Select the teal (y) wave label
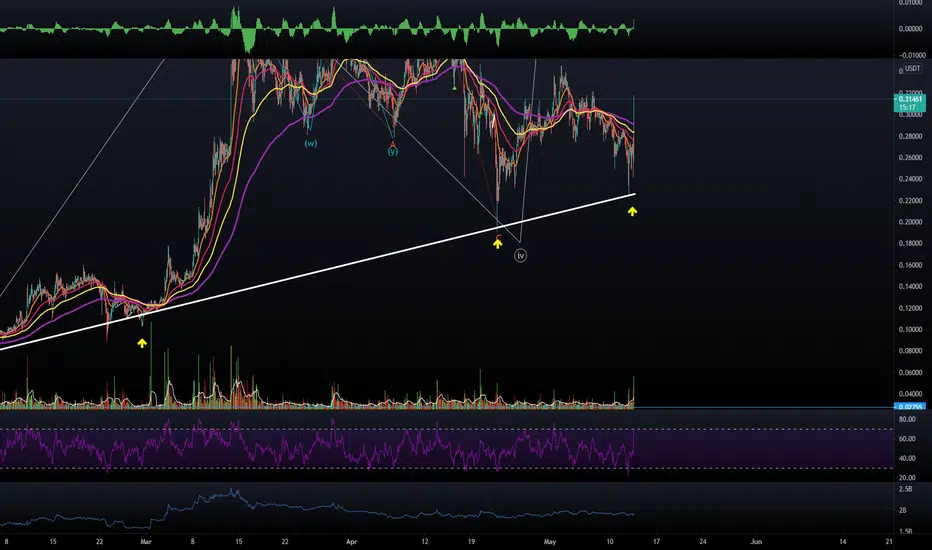 (393, 152)
